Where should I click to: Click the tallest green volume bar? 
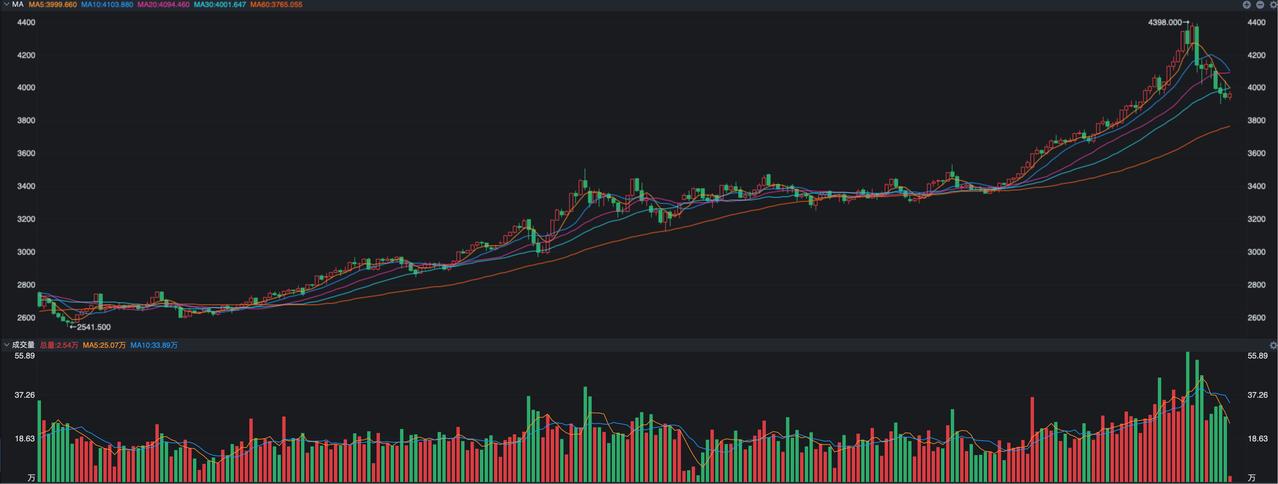point(1187,416)
